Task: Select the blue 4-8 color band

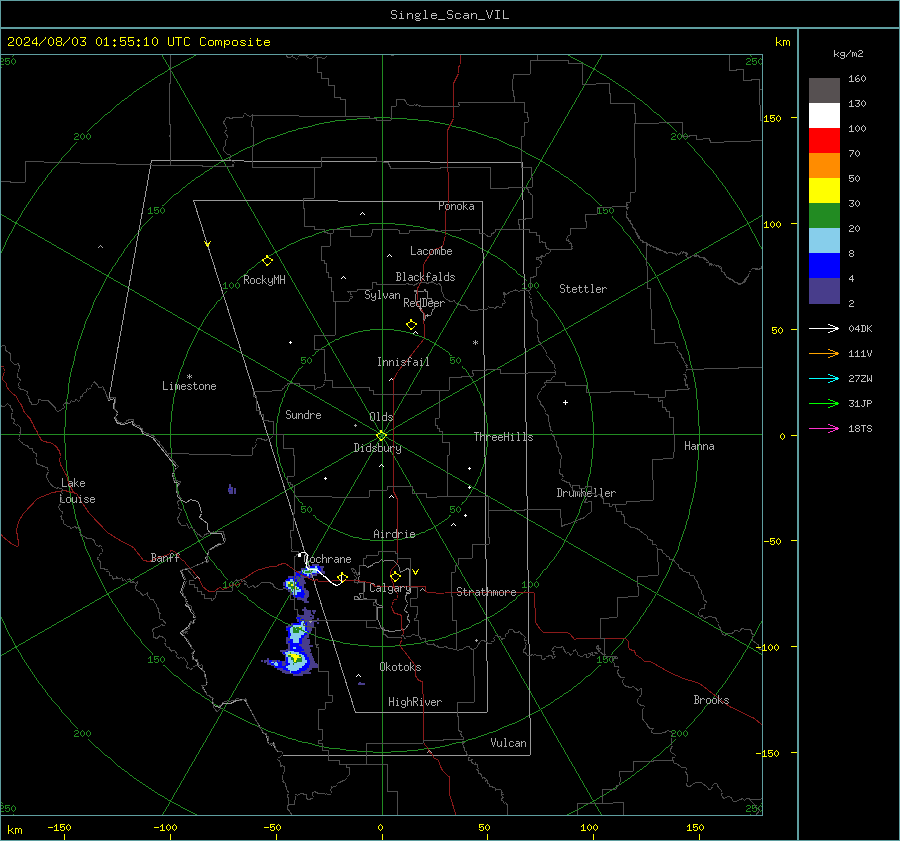Action: [824, 266]
